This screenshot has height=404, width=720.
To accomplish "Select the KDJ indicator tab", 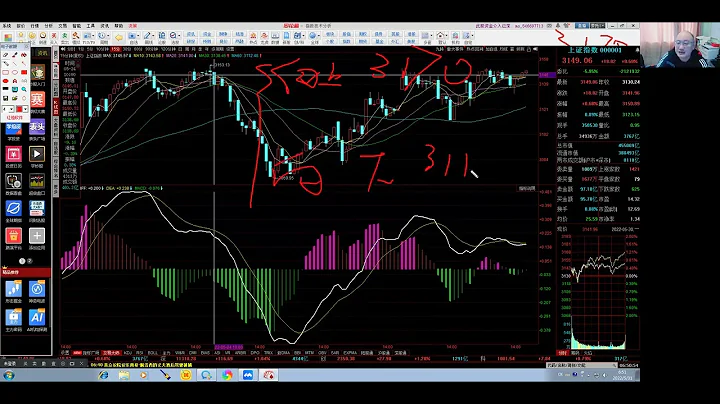I will click(x=127, y=353).
